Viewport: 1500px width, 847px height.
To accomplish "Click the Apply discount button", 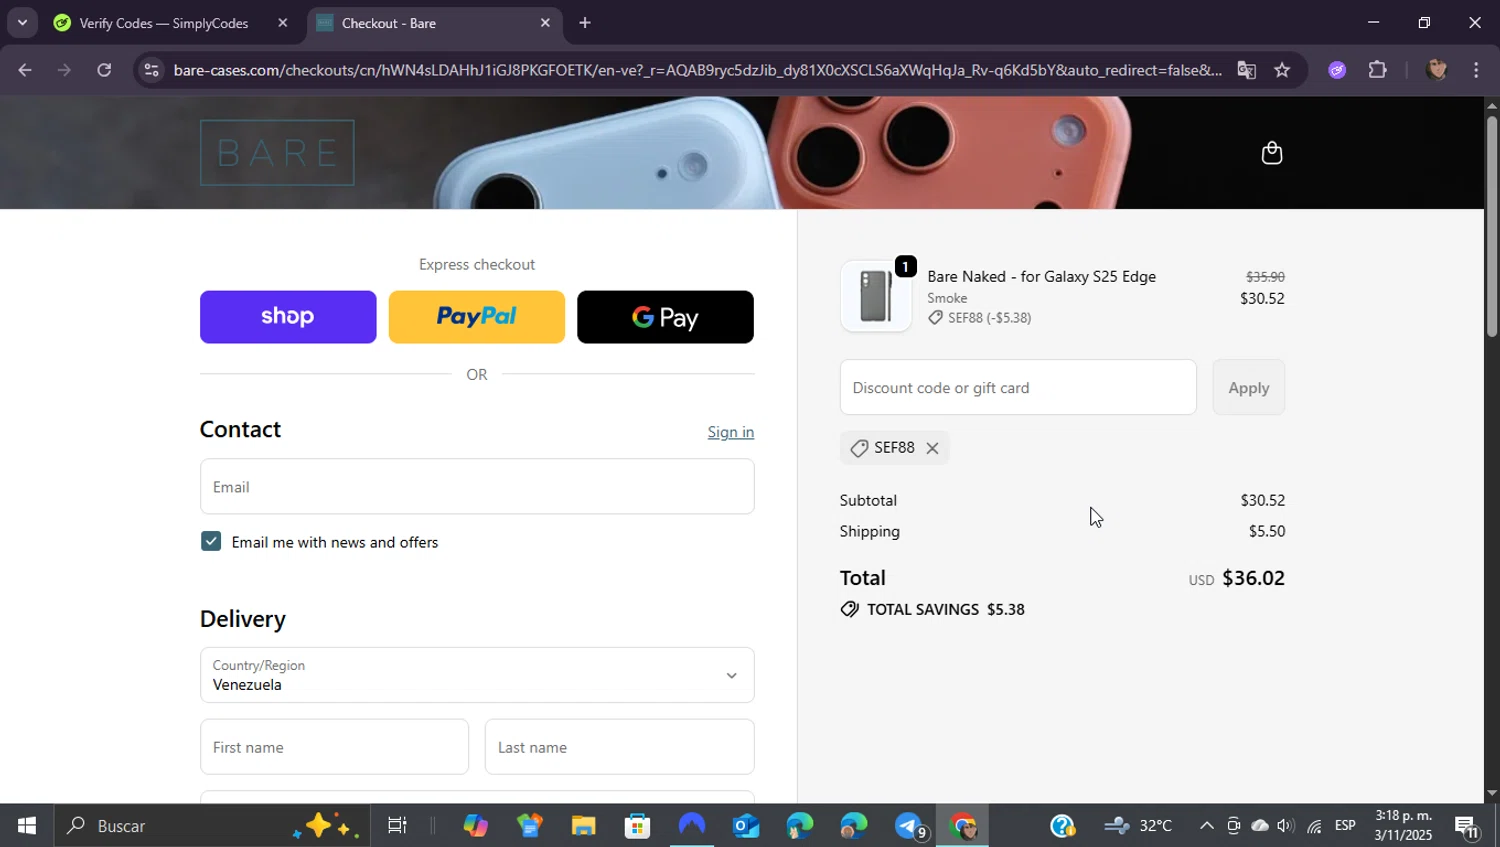I will 1248,387.
